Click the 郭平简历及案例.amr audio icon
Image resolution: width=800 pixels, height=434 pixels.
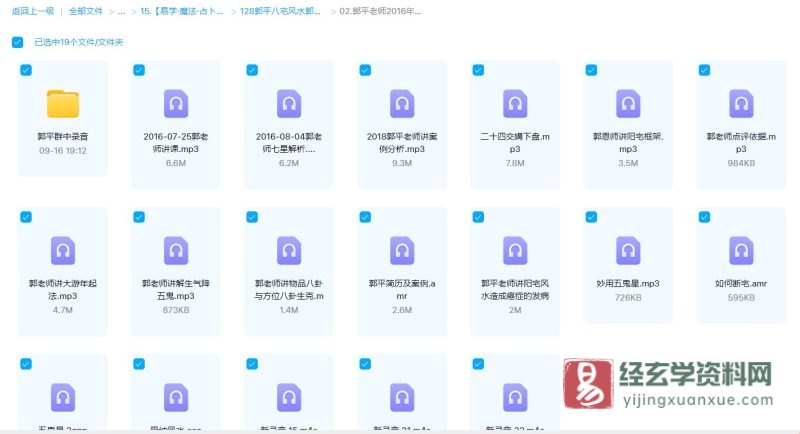(402, 250)
